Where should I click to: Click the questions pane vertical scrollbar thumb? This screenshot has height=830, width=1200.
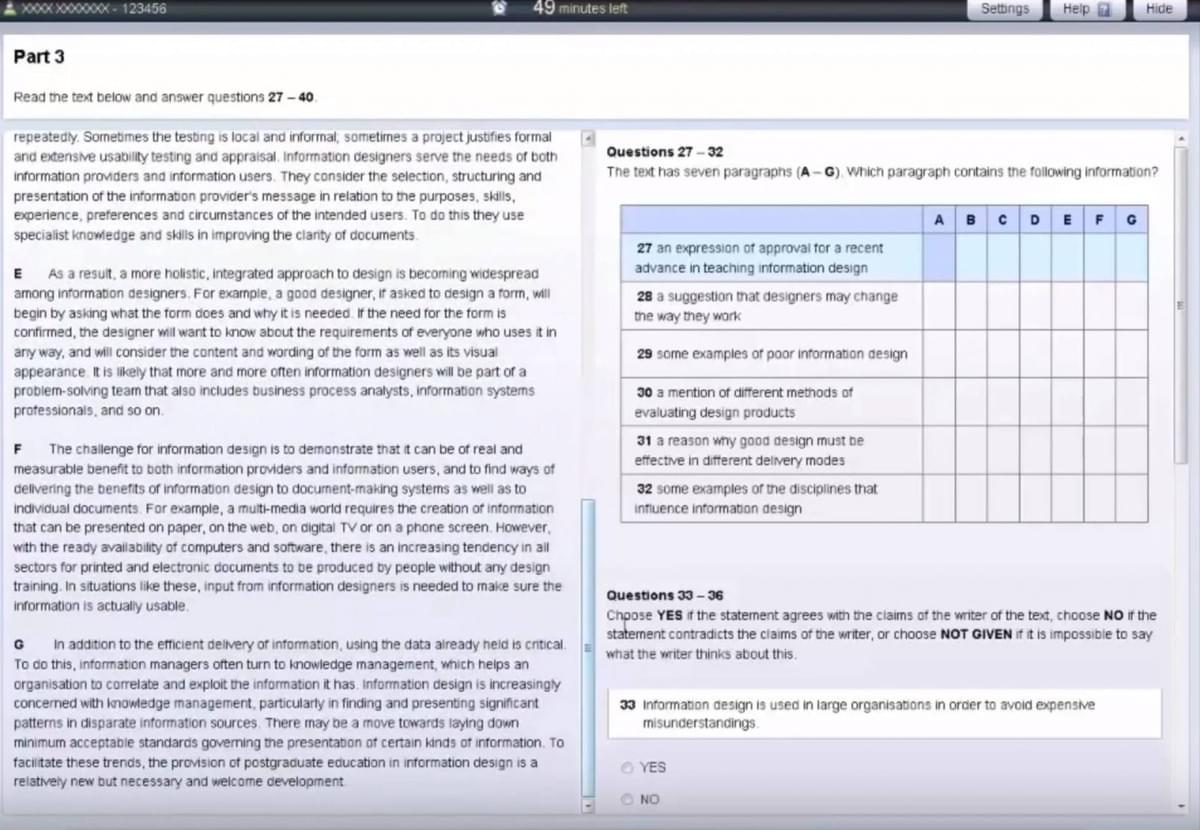coord(1180,305)
